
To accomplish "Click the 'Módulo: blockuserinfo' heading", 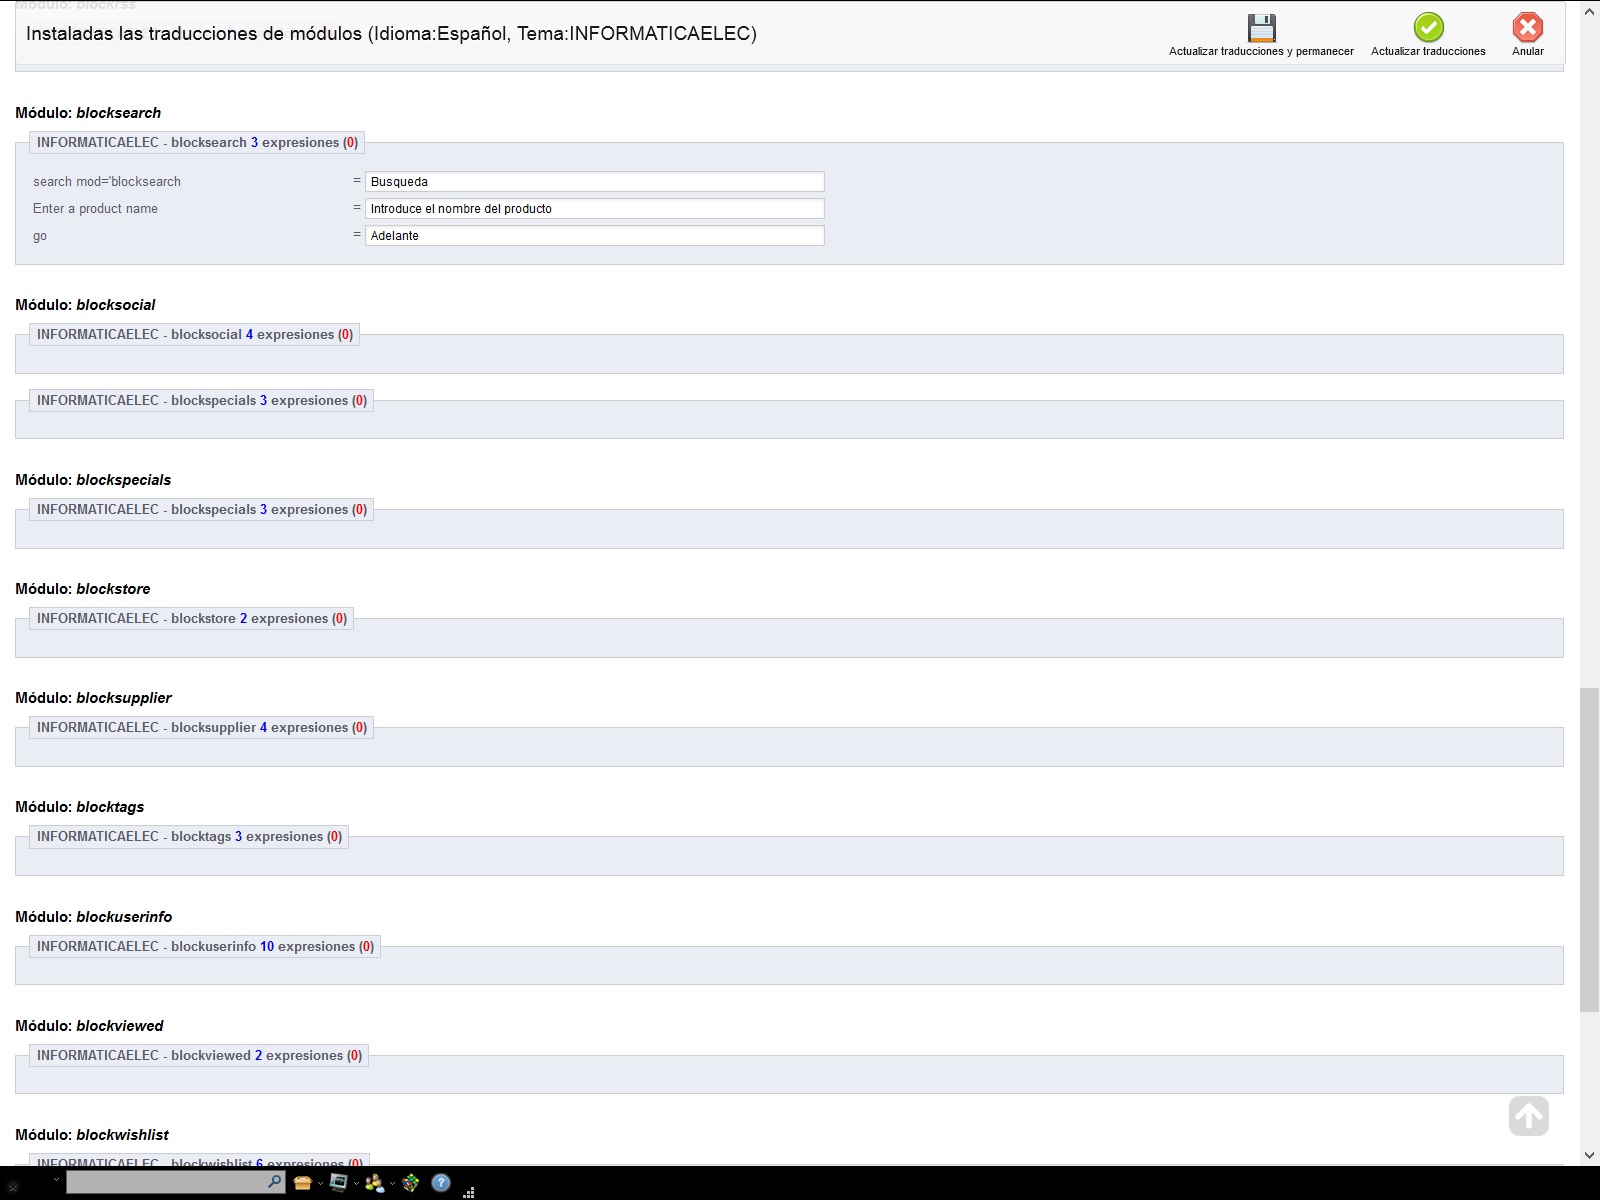I will click(x=94, y=917).
